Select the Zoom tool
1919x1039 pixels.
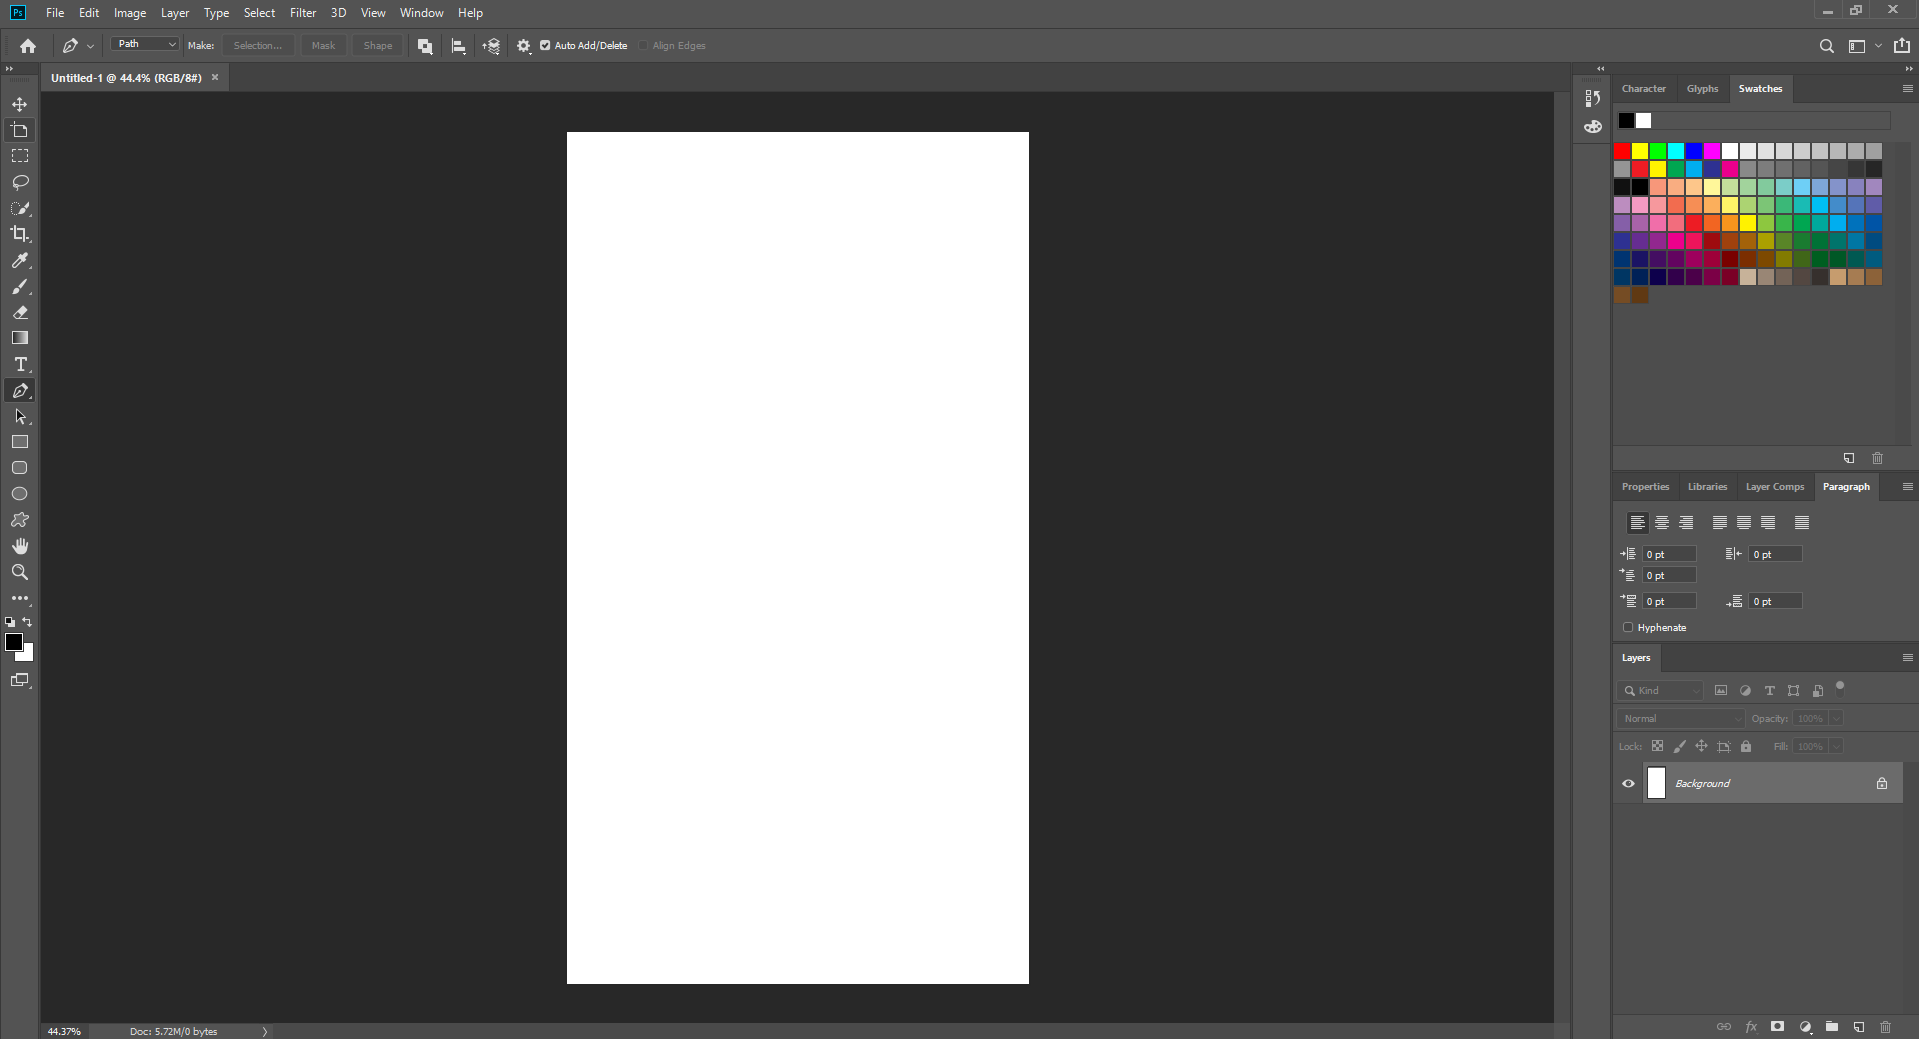click(x=19, y=572)
